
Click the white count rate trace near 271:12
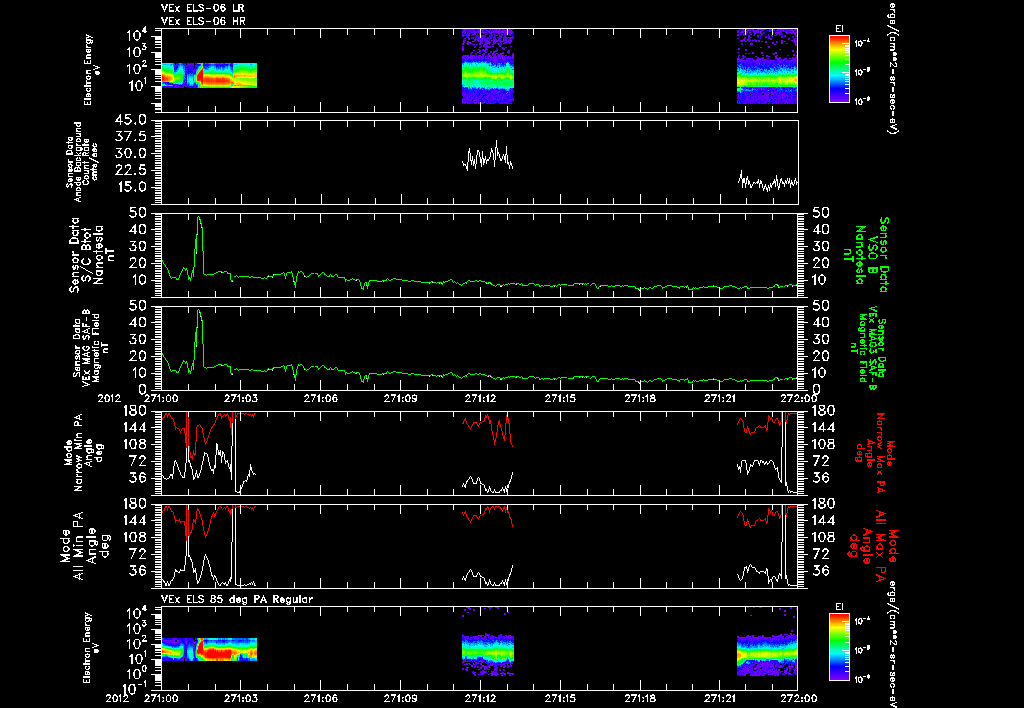click(x=488, y=157)
